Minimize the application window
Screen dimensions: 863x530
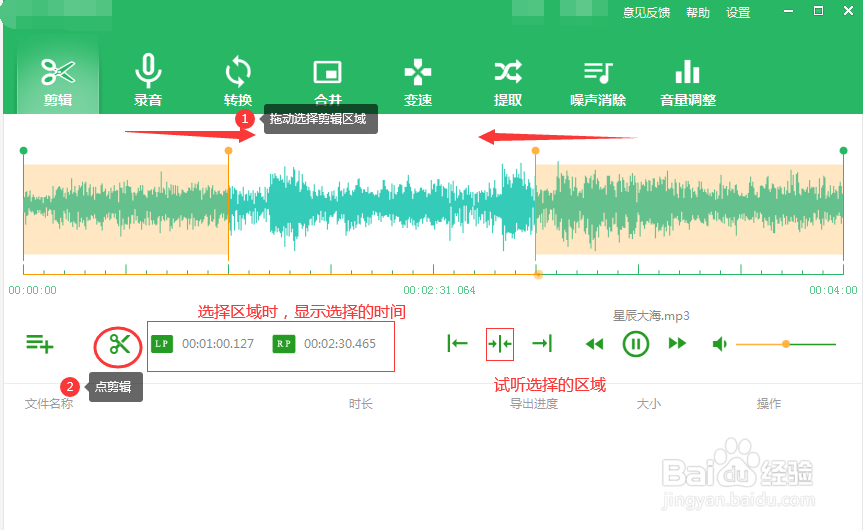(x=788, y=11)
